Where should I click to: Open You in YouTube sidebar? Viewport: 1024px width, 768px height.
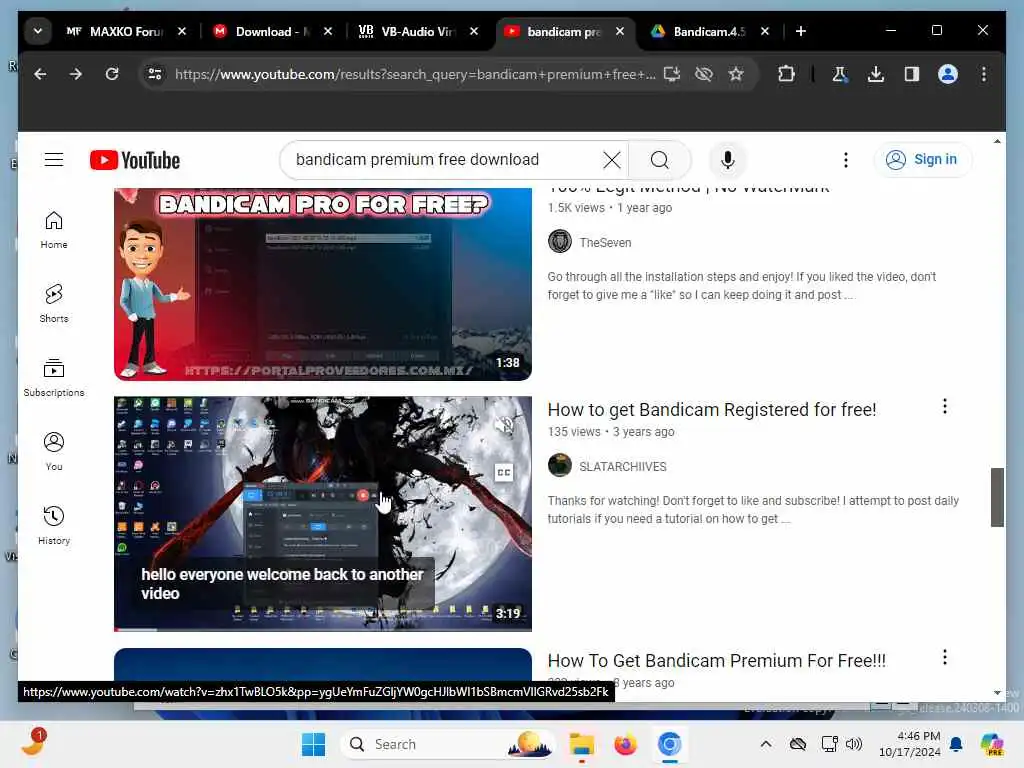coord(54,452)
